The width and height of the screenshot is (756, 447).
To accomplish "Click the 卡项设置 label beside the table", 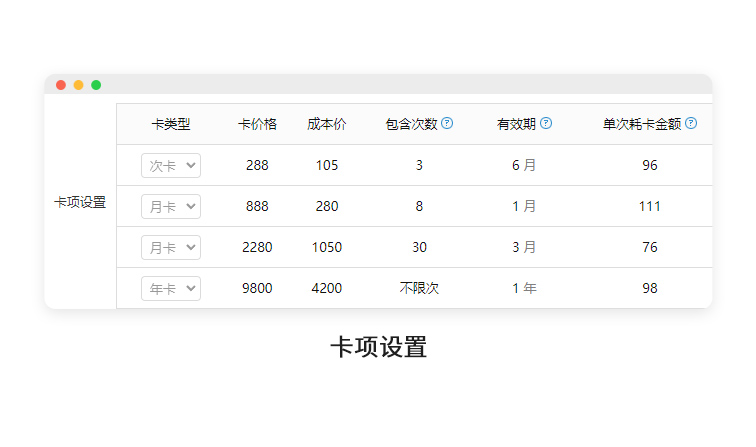I will click(x=80, y=202).
